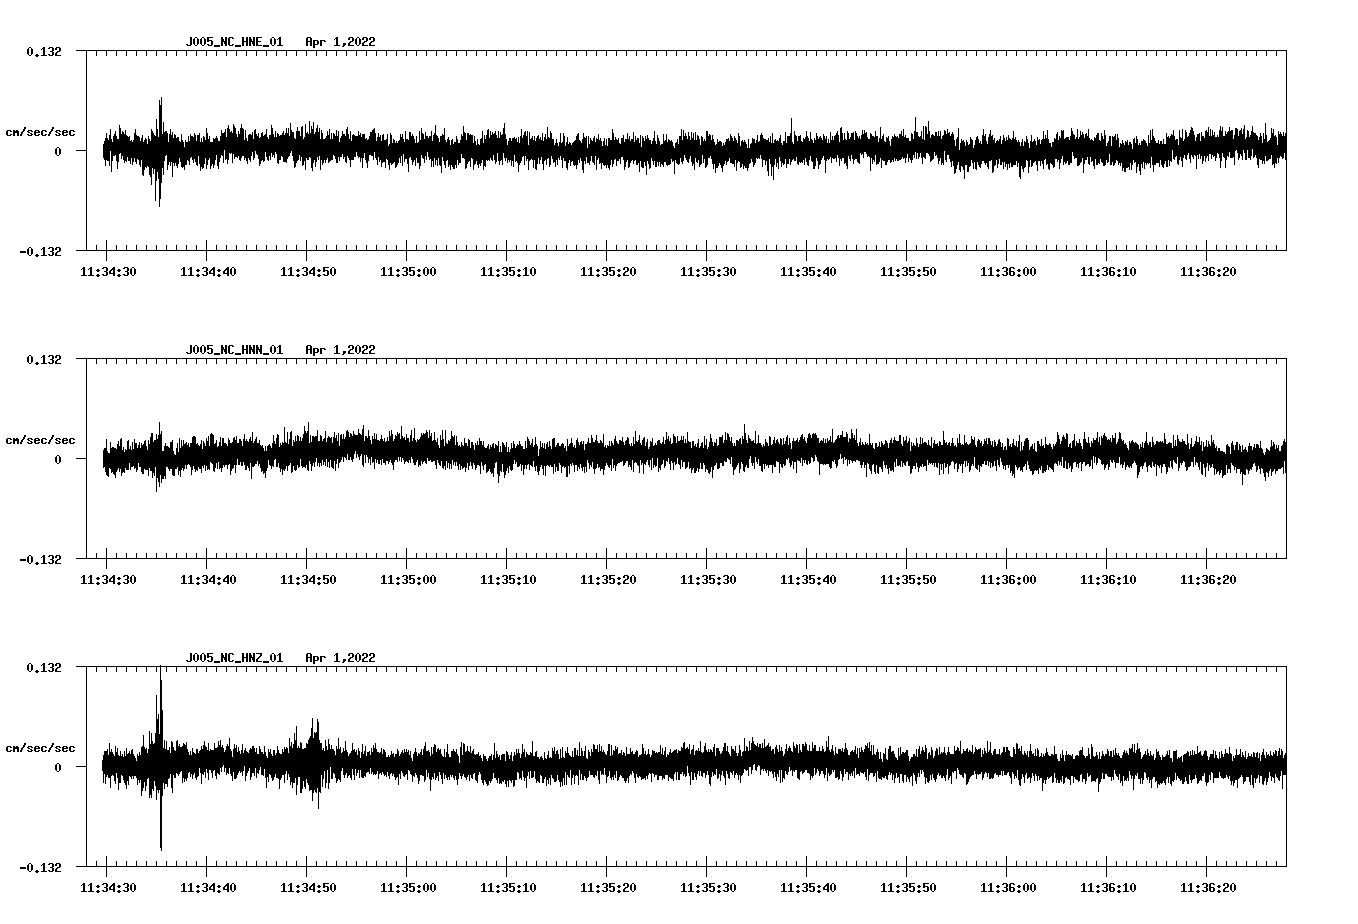
Task: Click the 11:34:50 time label under HNZ plot
Action: point(308,888)
